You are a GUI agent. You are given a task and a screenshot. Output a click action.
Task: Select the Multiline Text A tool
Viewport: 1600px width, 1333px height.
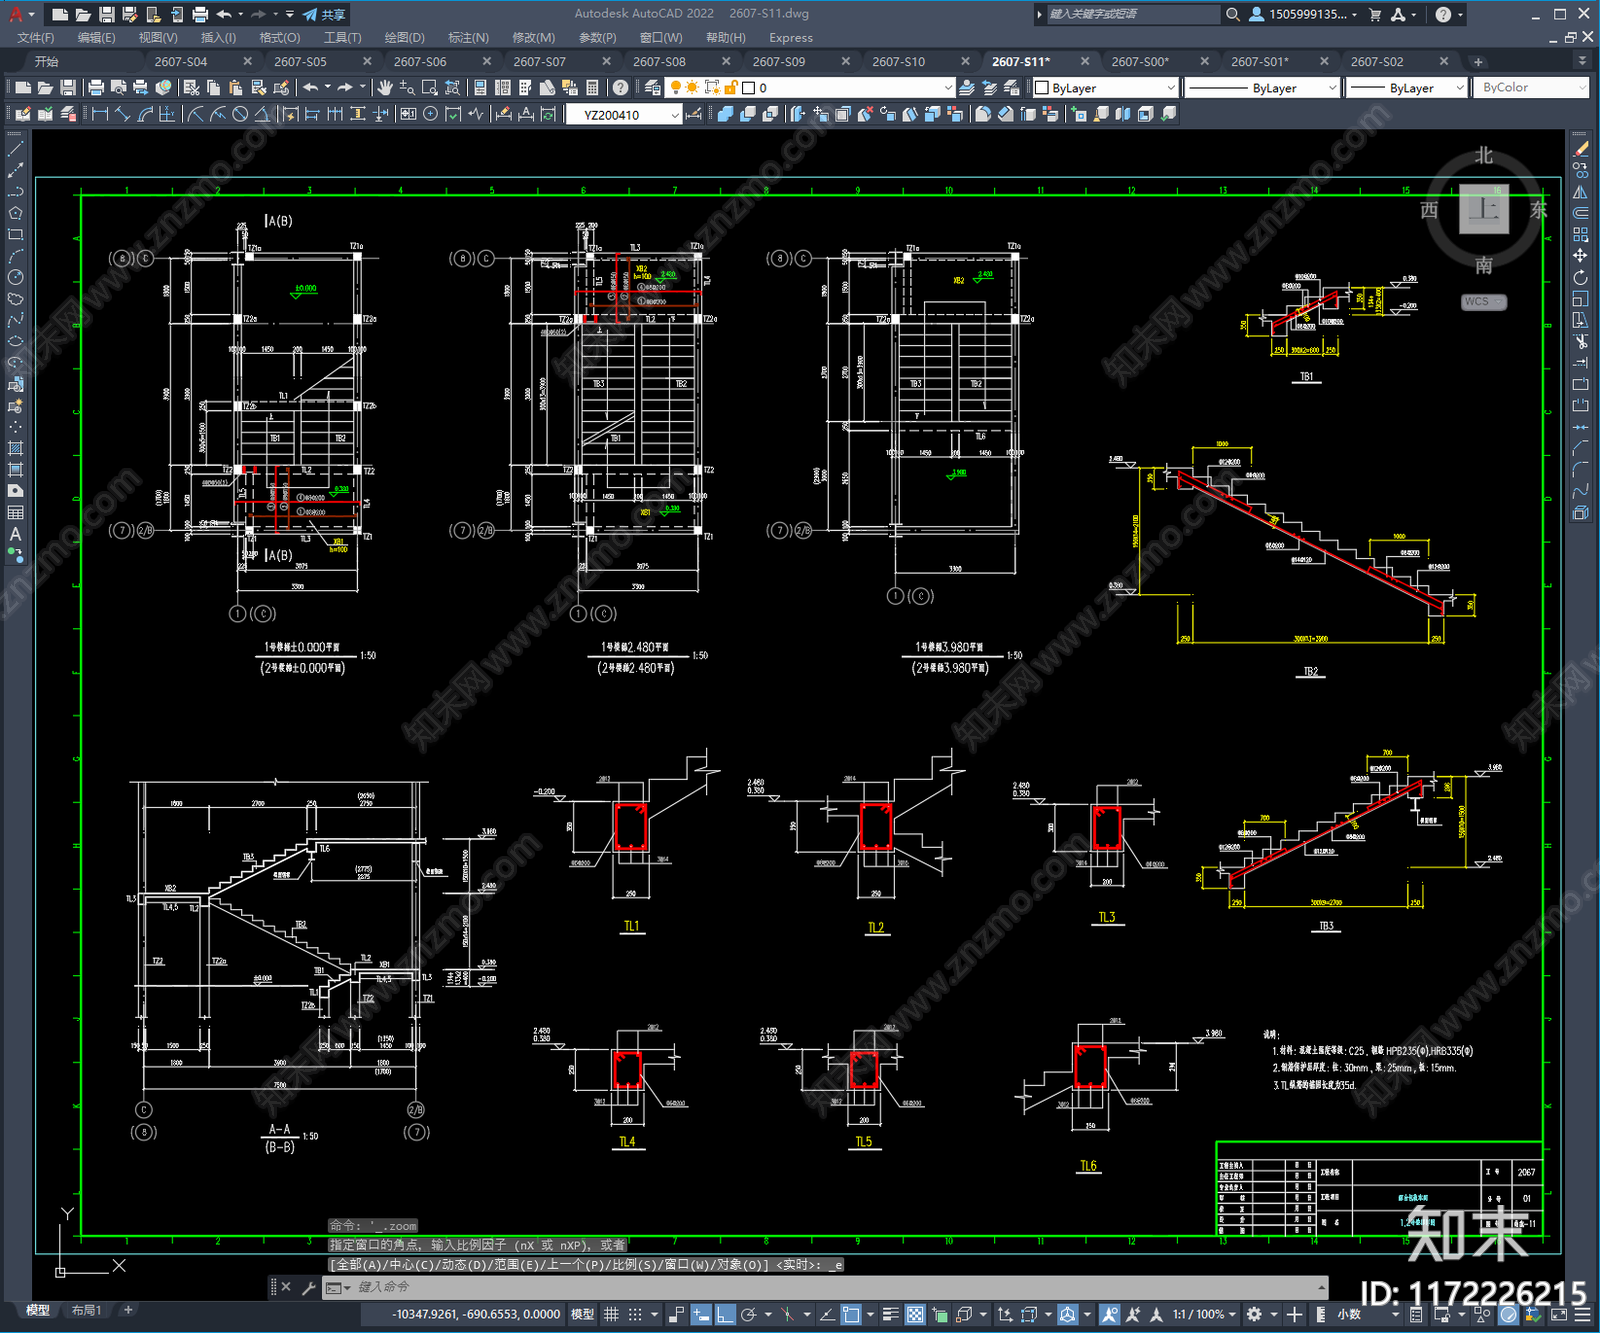click(x=15, y=534)
